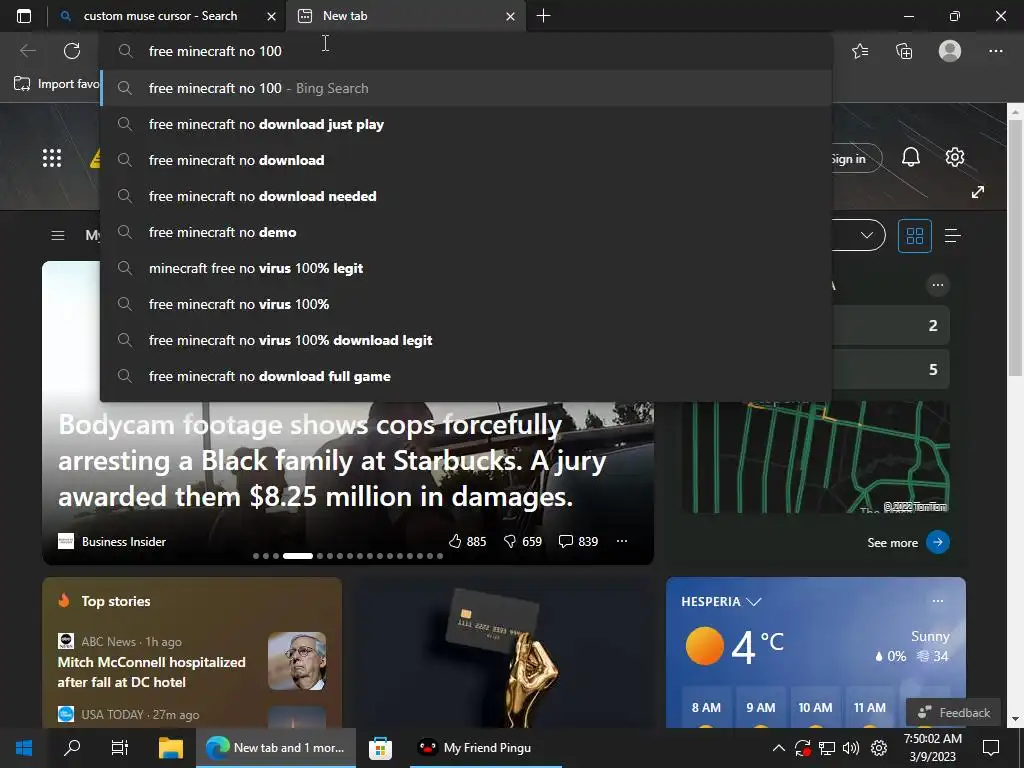Select 'free minecraft no 100 - Bing Search' suggestion
This screenshot has width=1024, height=768.
point(466,88)
